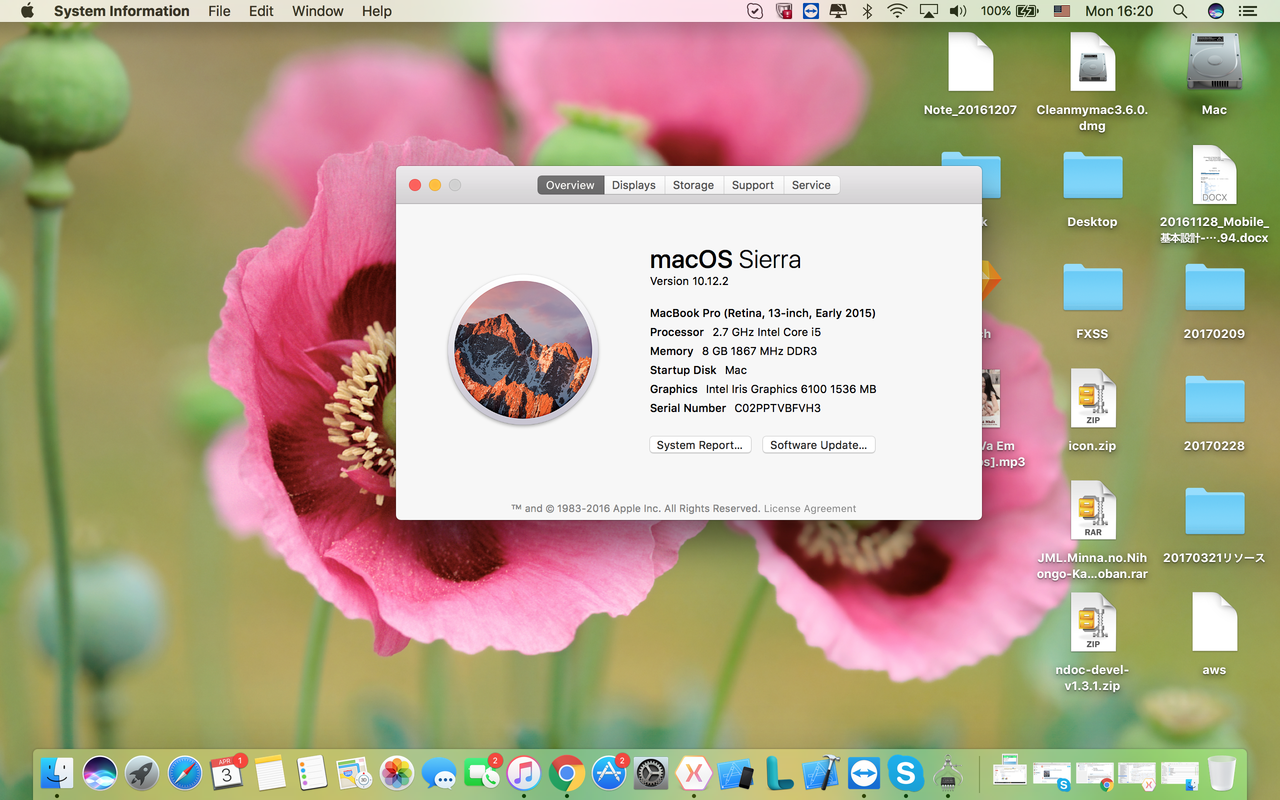The height and width of the screenshot is (800, 1280).
Task: Select Cleanmymac3.6.0.dmg on the desktop
Action: pyautogui.click(x=1092, y=82)
